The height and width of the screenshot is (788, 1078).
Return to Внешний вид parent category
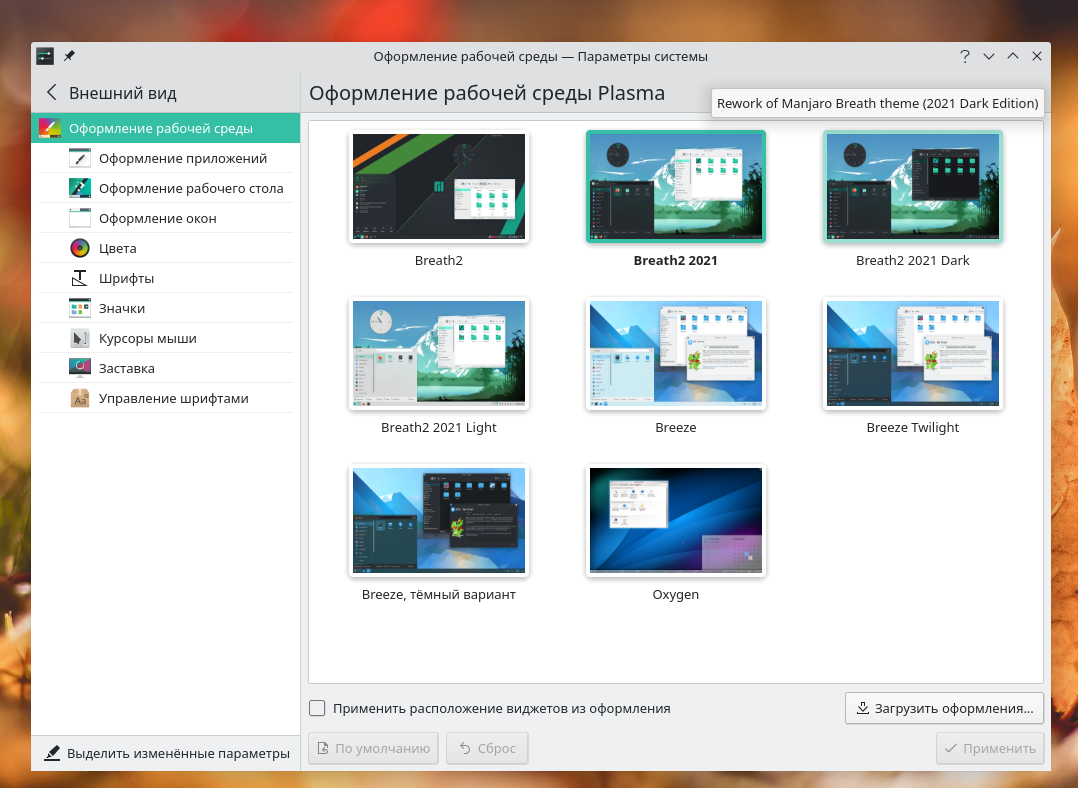110,93
